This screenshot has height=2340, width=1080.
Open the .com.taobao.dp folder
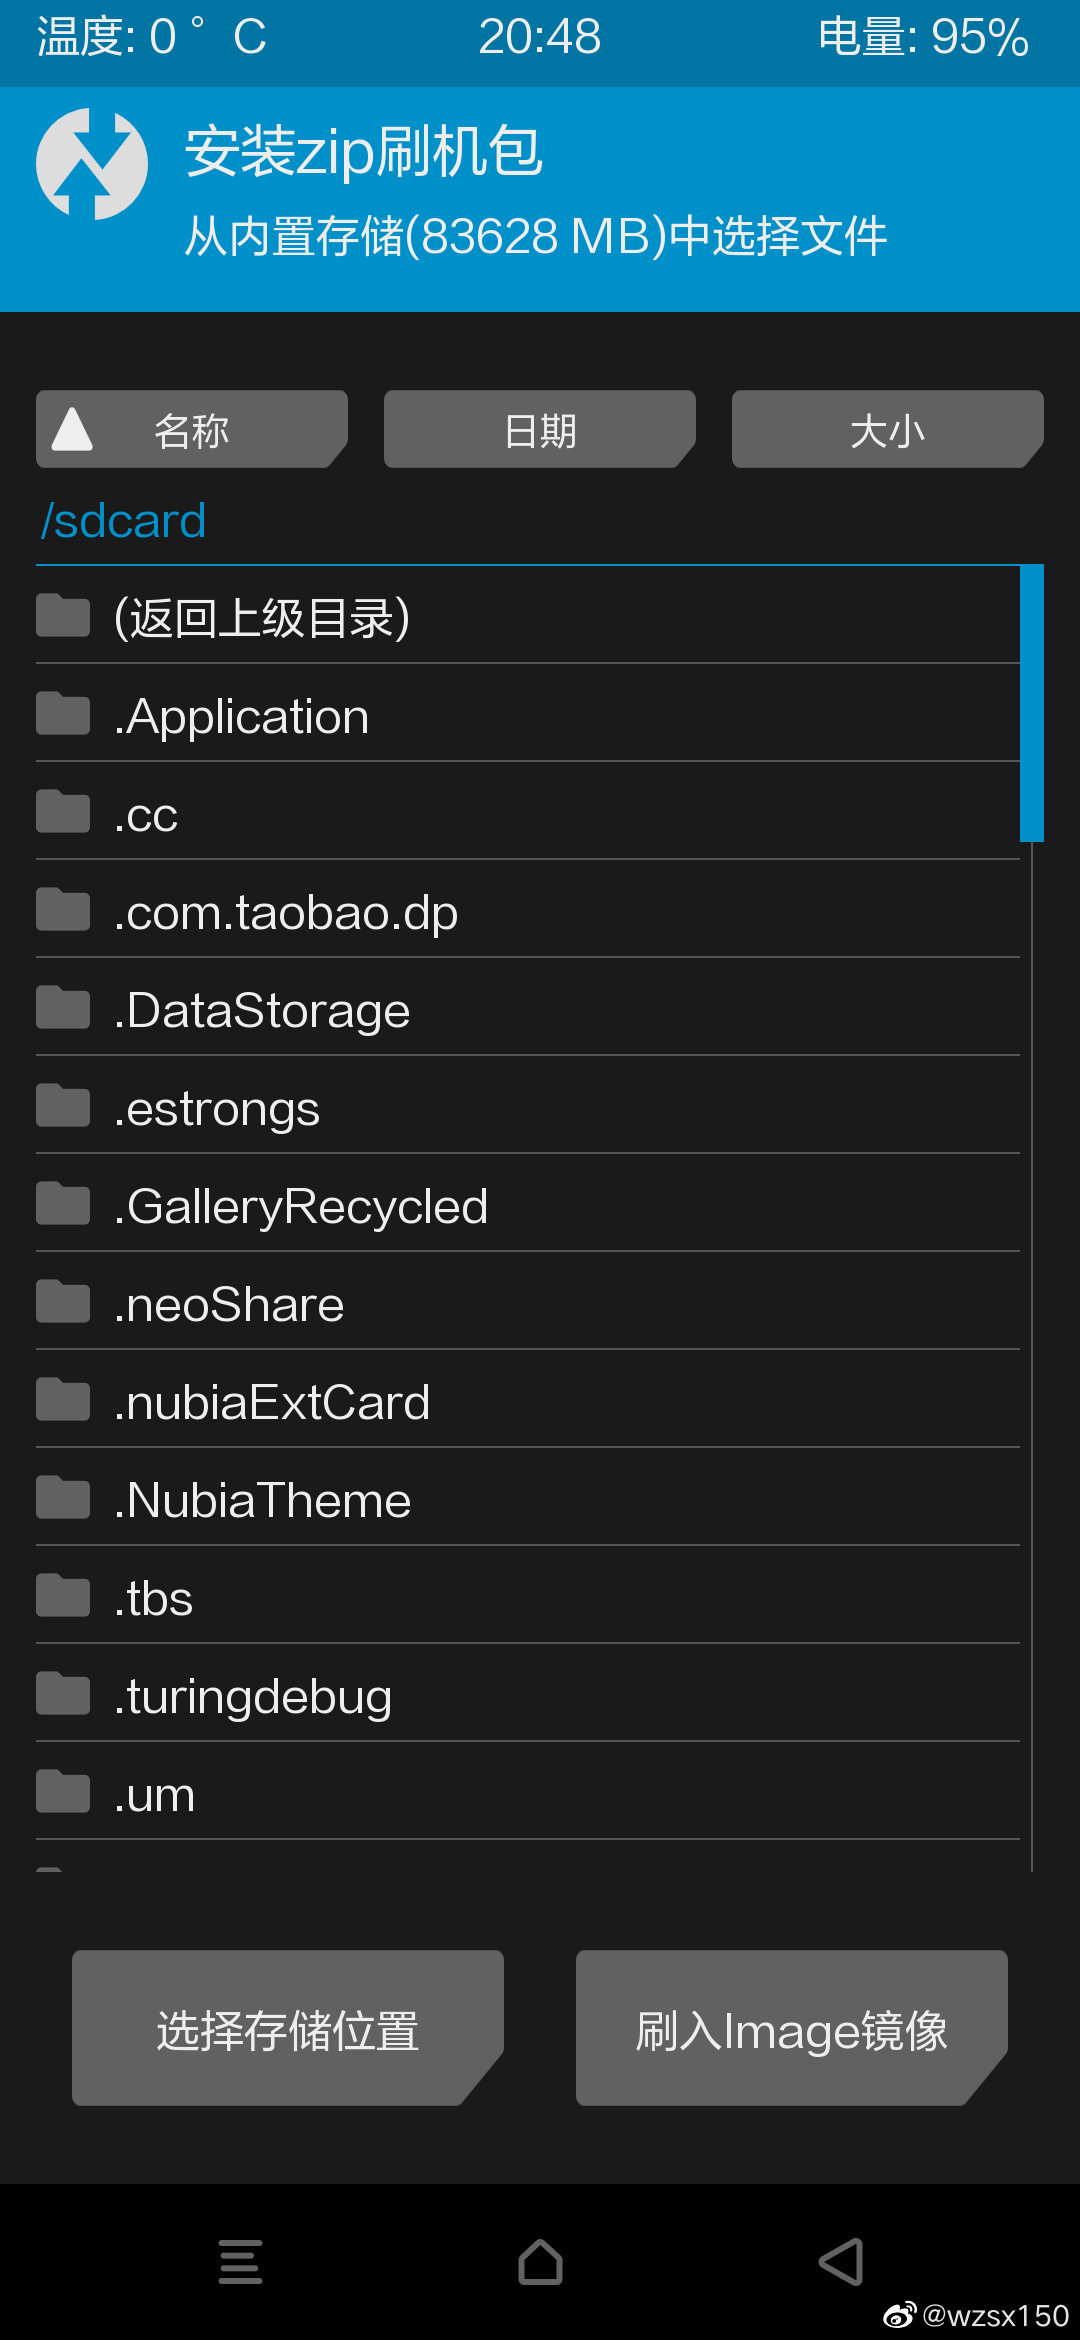(528, 910)
